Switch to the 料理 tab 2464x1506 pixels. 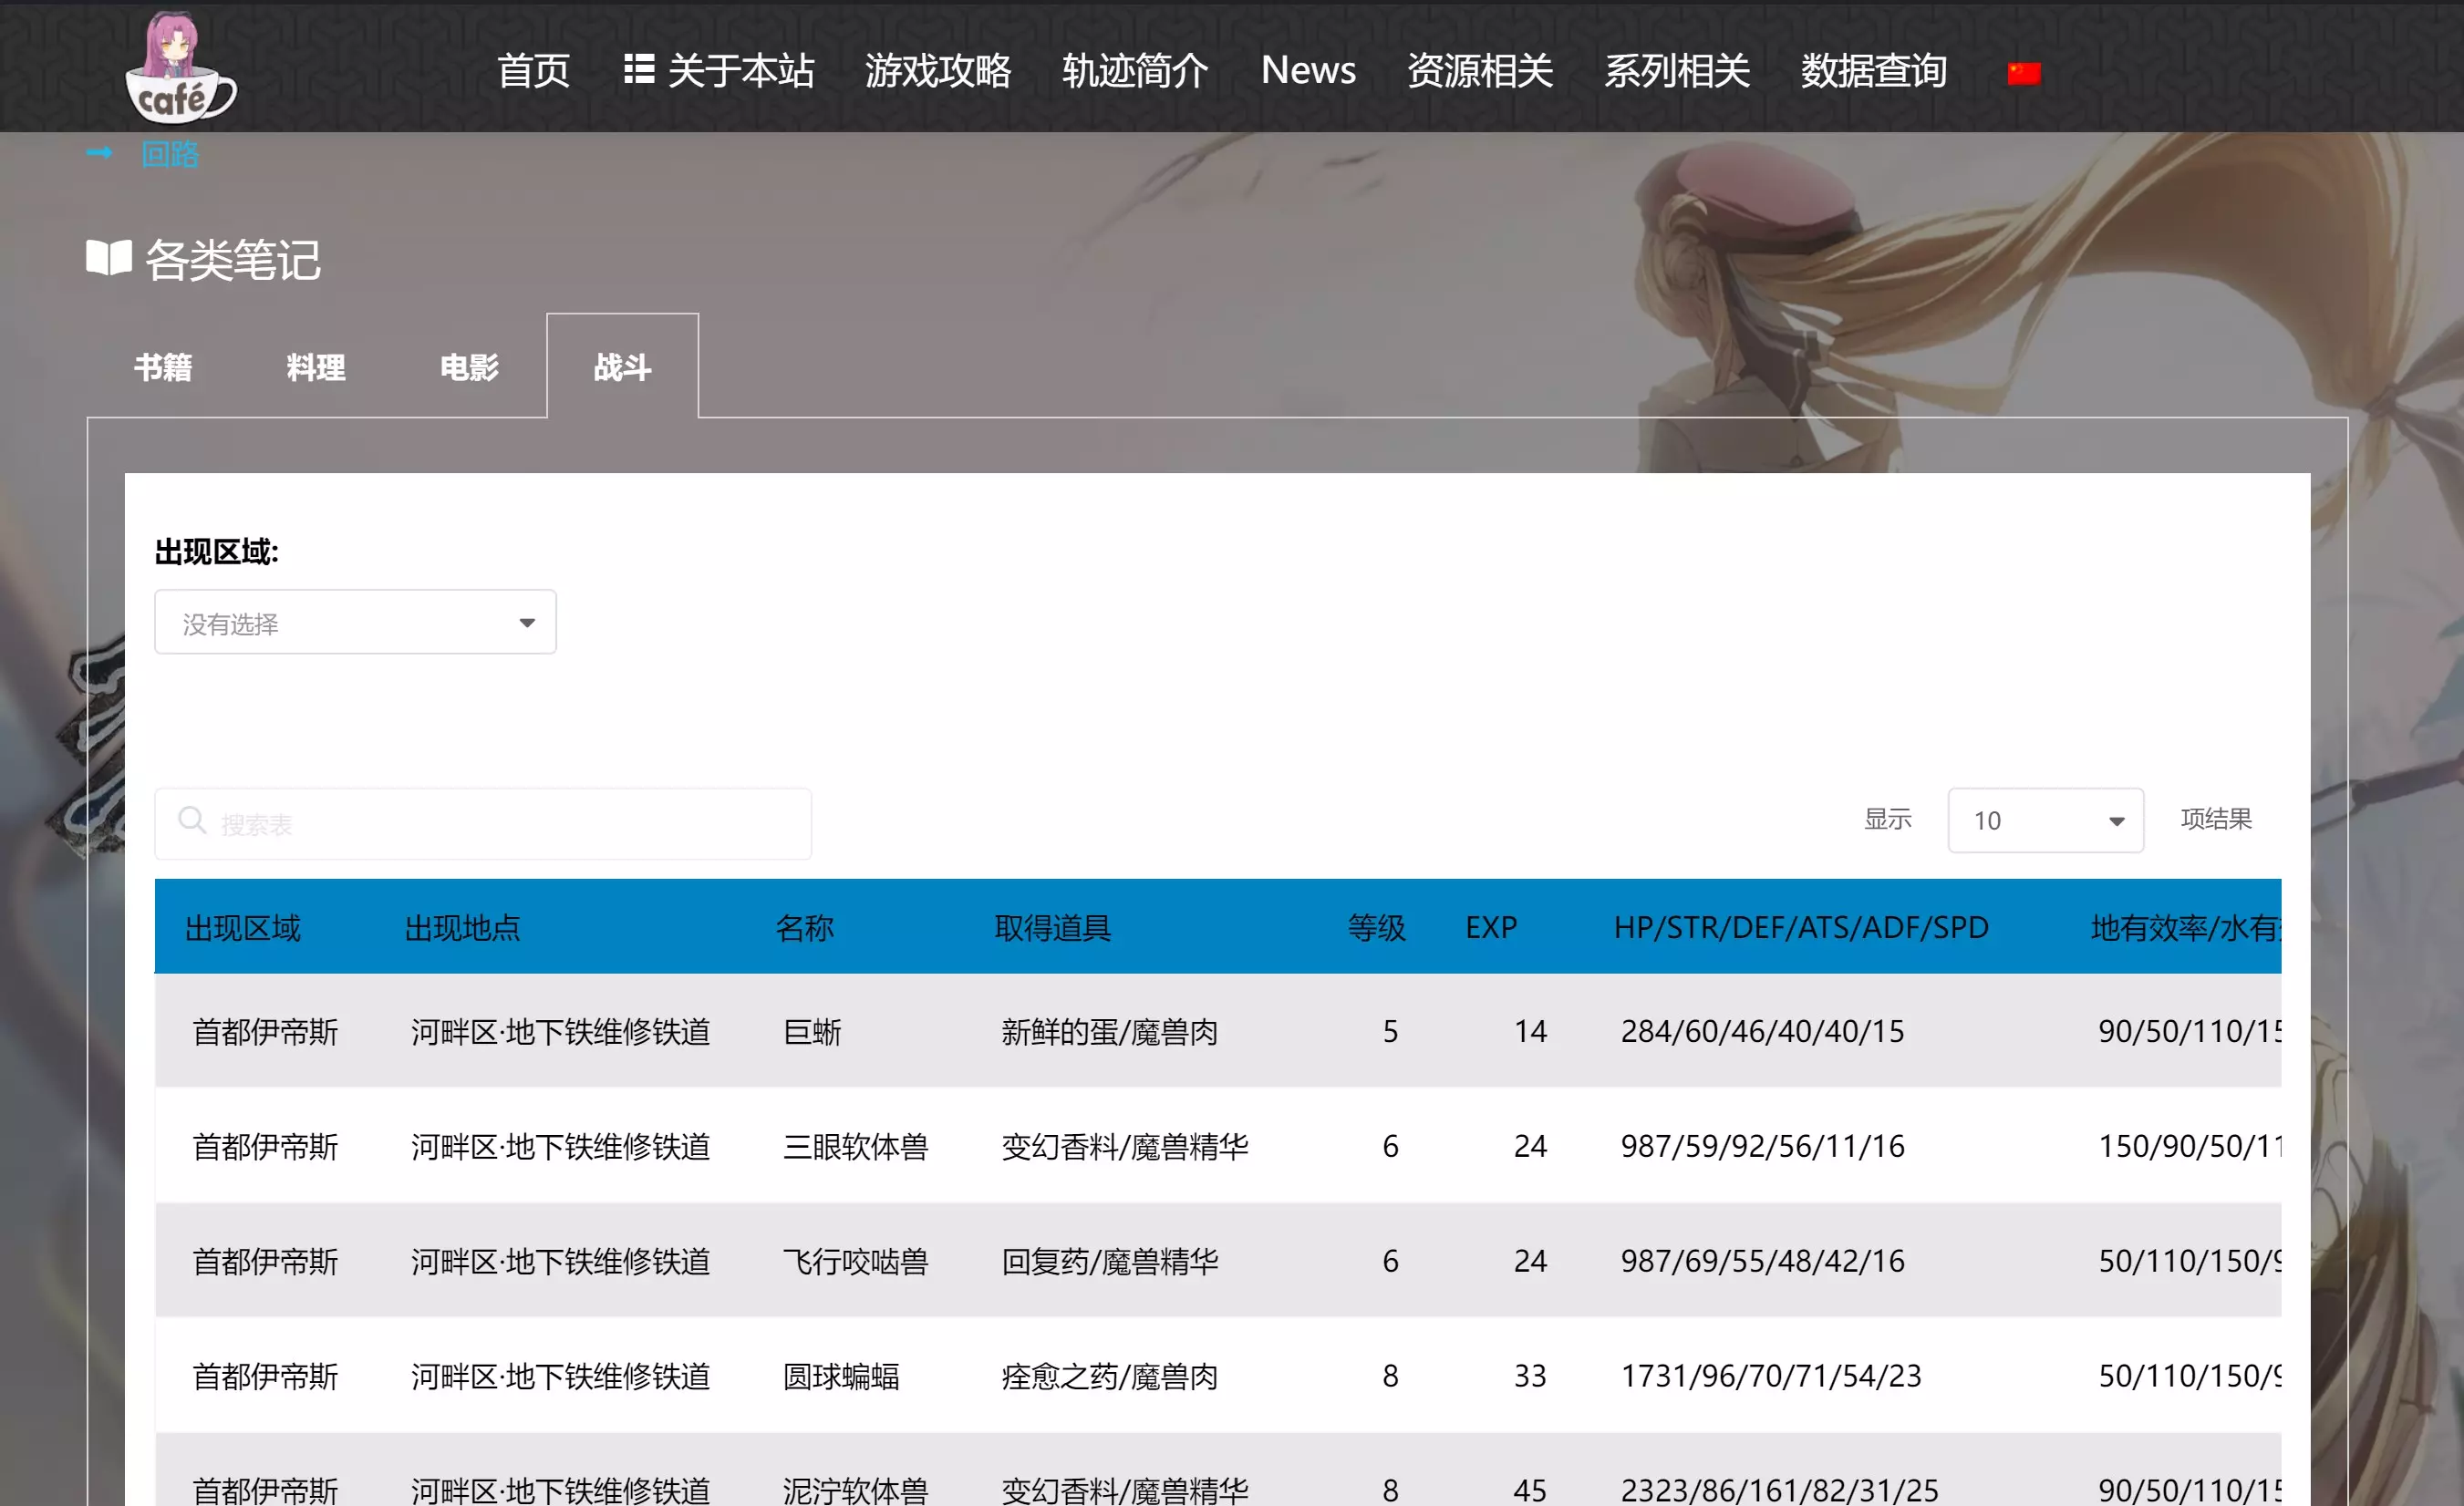coord(316,367)
